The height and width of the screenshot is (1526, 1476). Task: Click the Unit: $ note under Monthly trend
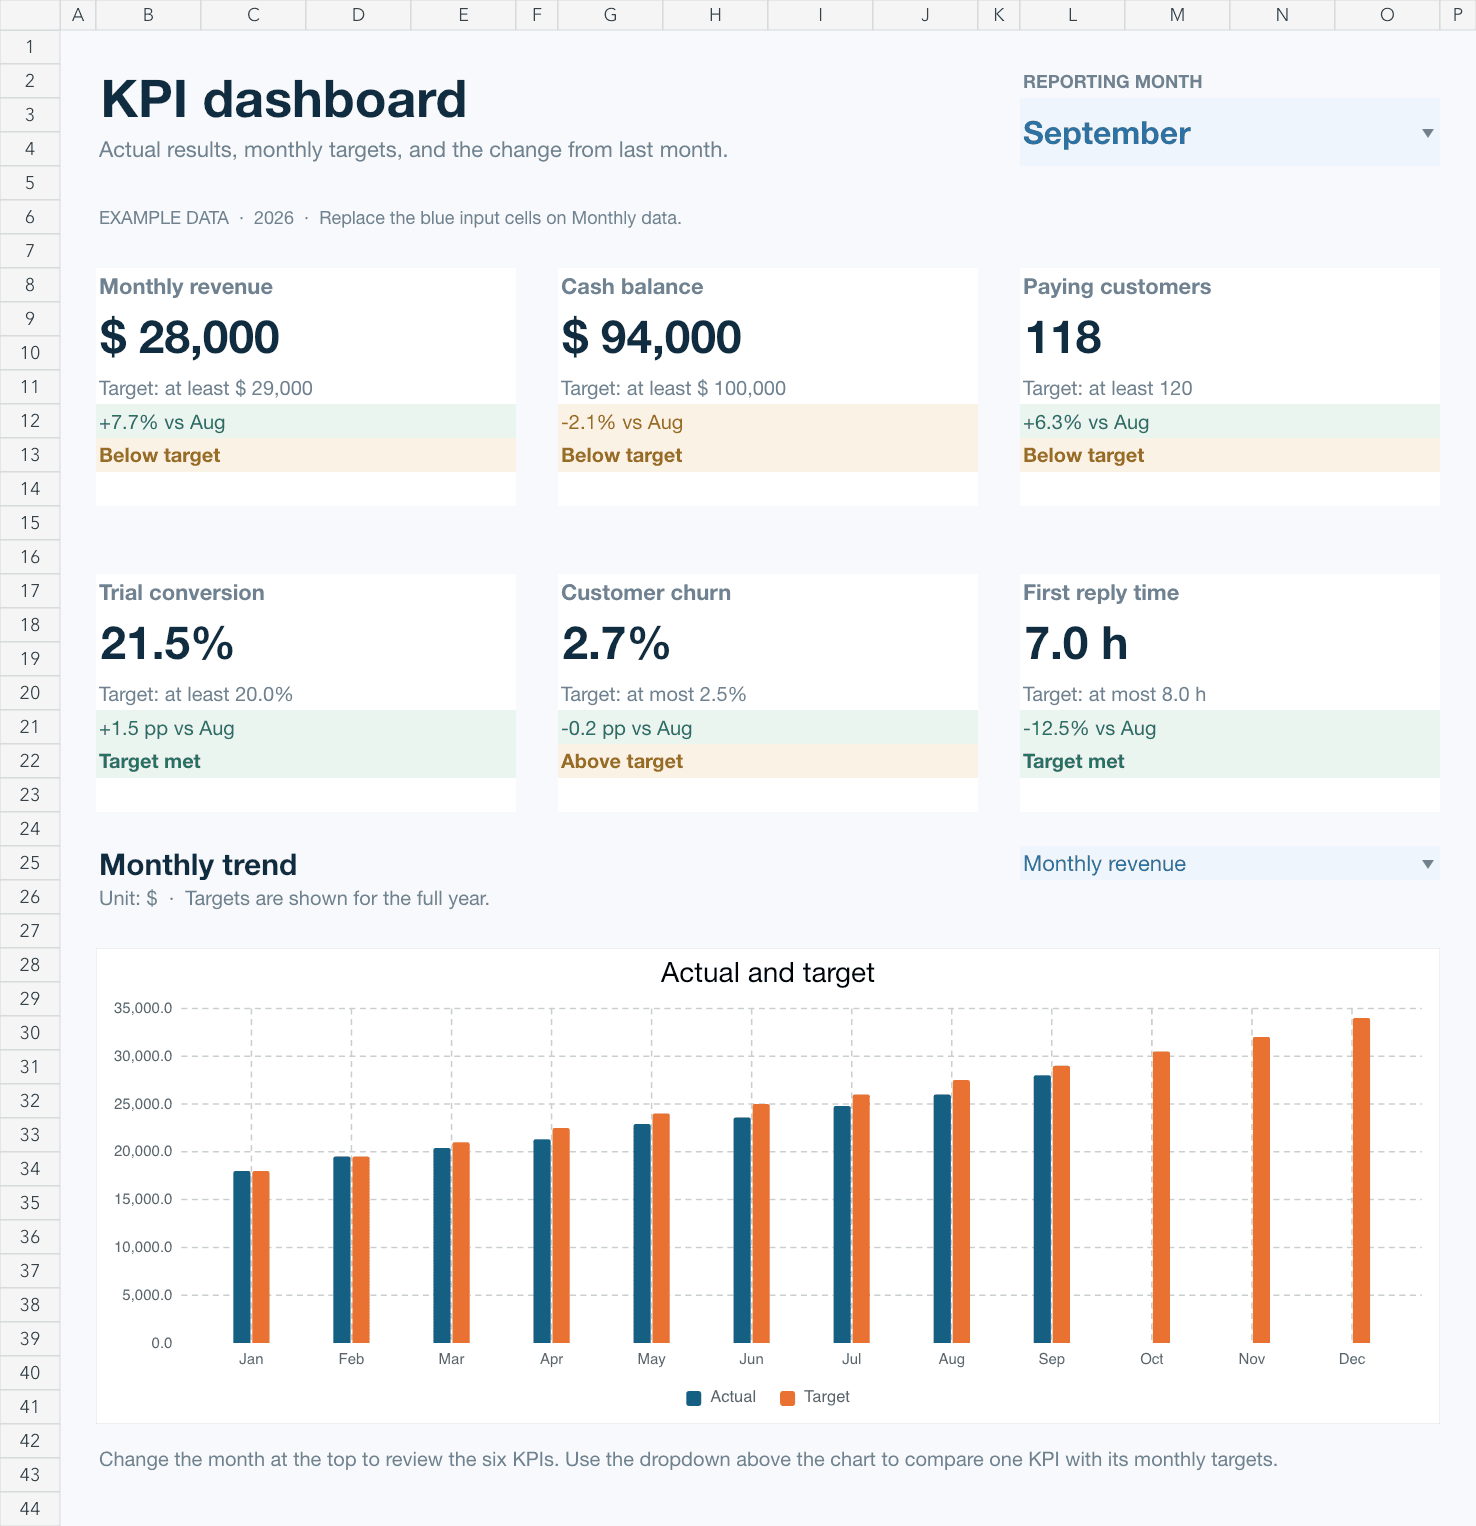click(x=294, y=898)
